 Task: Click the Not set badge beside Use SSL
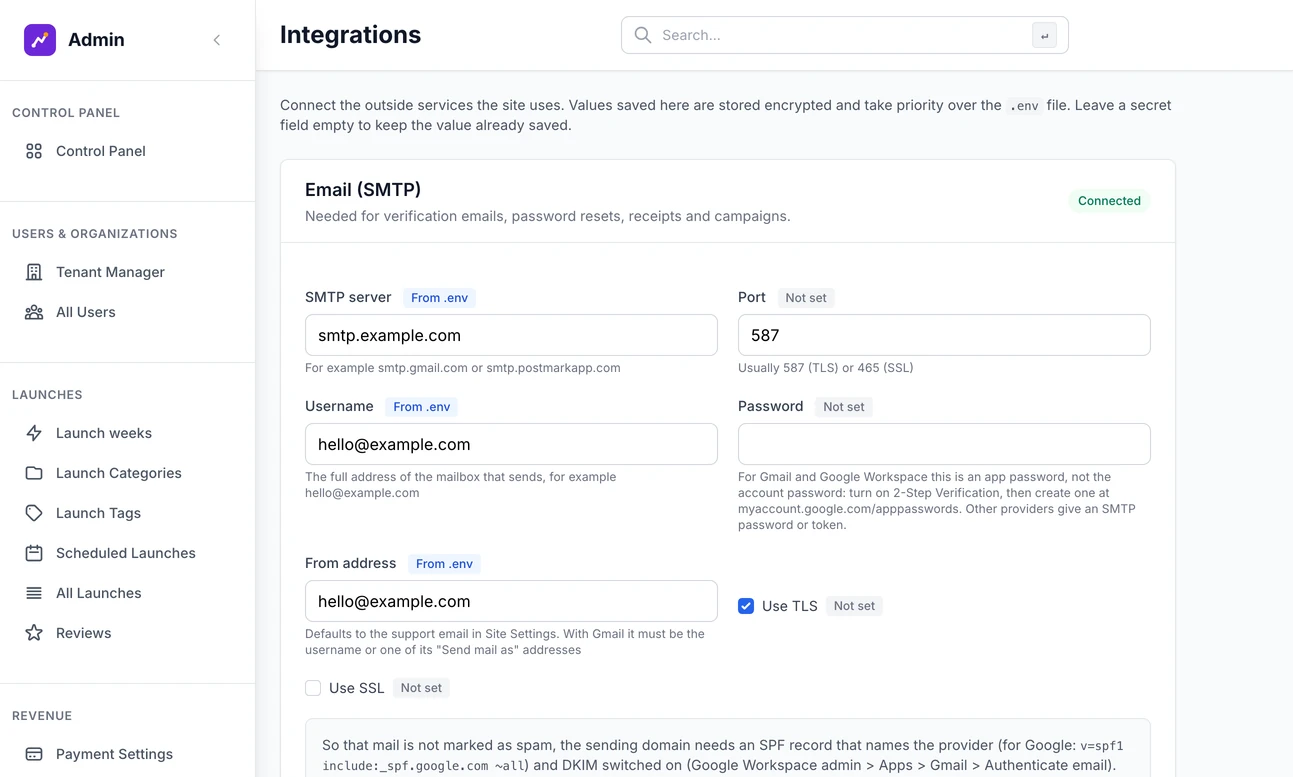(x=421, y=688)
